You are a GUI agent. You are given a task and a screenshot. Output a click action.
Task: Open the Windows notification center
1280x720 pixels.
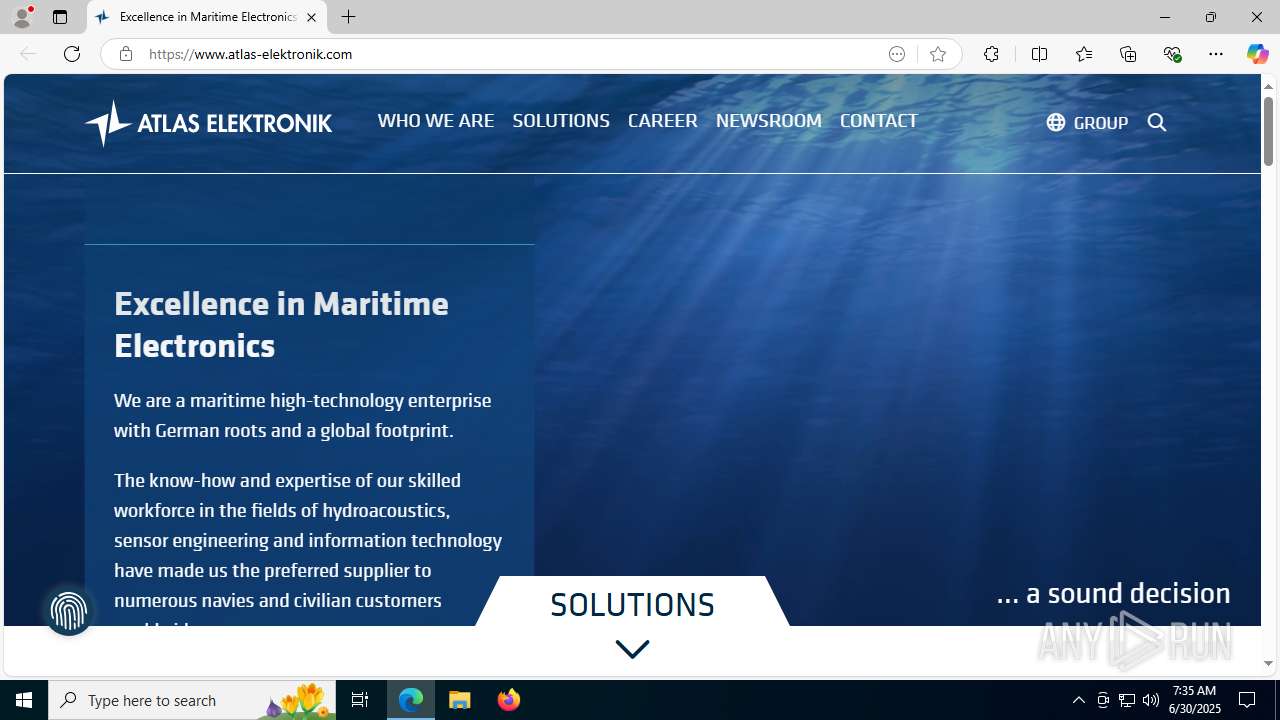(1247, 700)
